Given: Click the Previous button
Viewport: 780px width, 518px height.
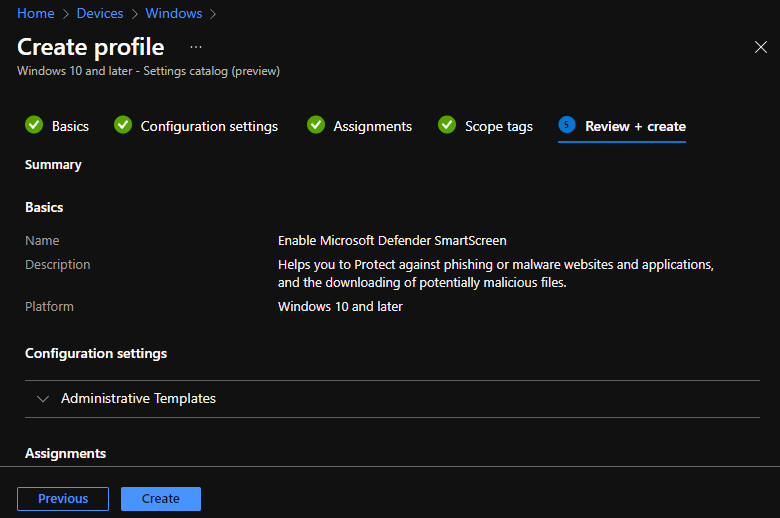Looking at the screenshot, I should (x=63, y=499).
